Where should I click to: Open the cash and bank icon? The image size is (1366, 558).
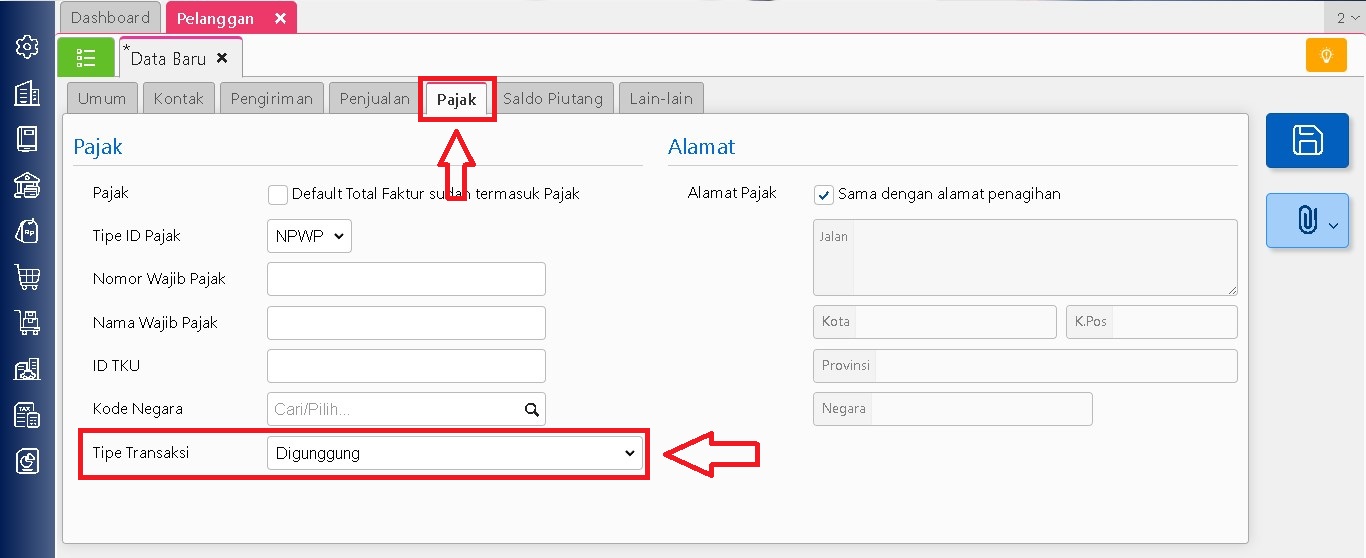[x=27, y=185]
